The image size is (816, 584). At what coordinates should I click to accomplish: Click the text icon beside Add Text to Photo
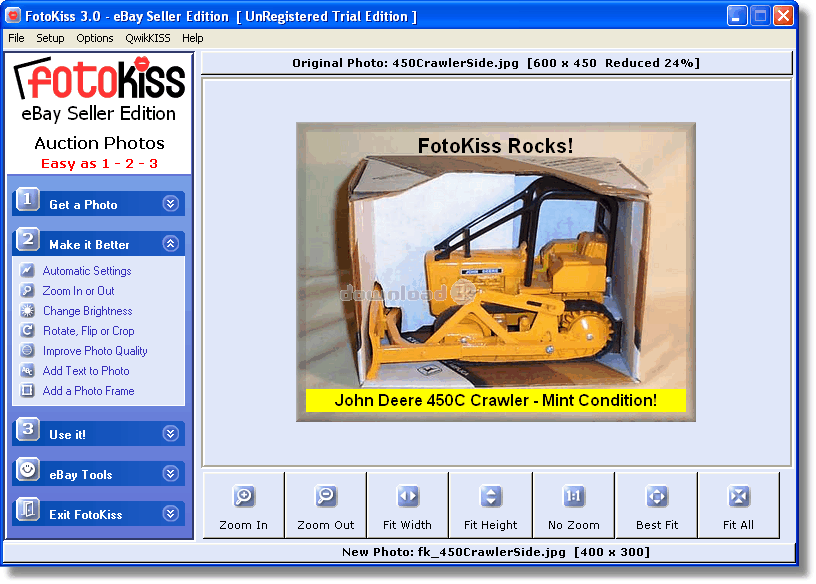[27, 371]
